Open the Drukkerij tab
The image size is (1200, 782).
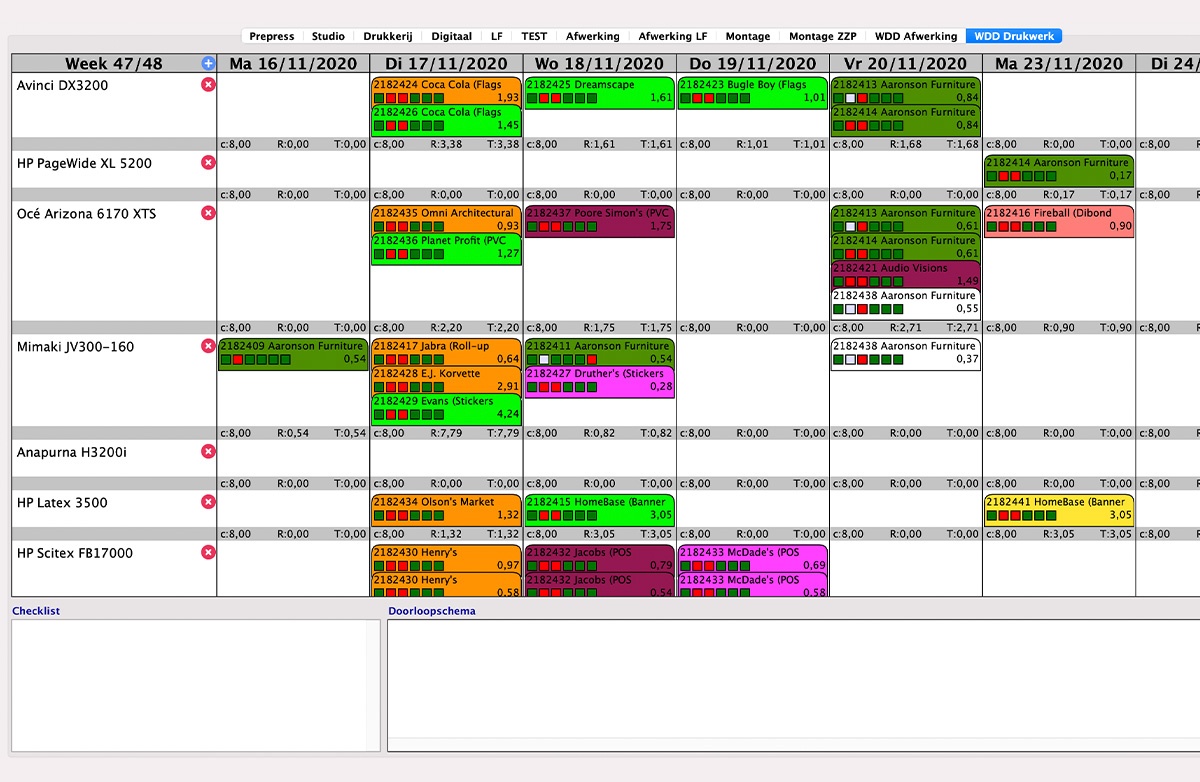pyautogui.click(x=386, y=36)
